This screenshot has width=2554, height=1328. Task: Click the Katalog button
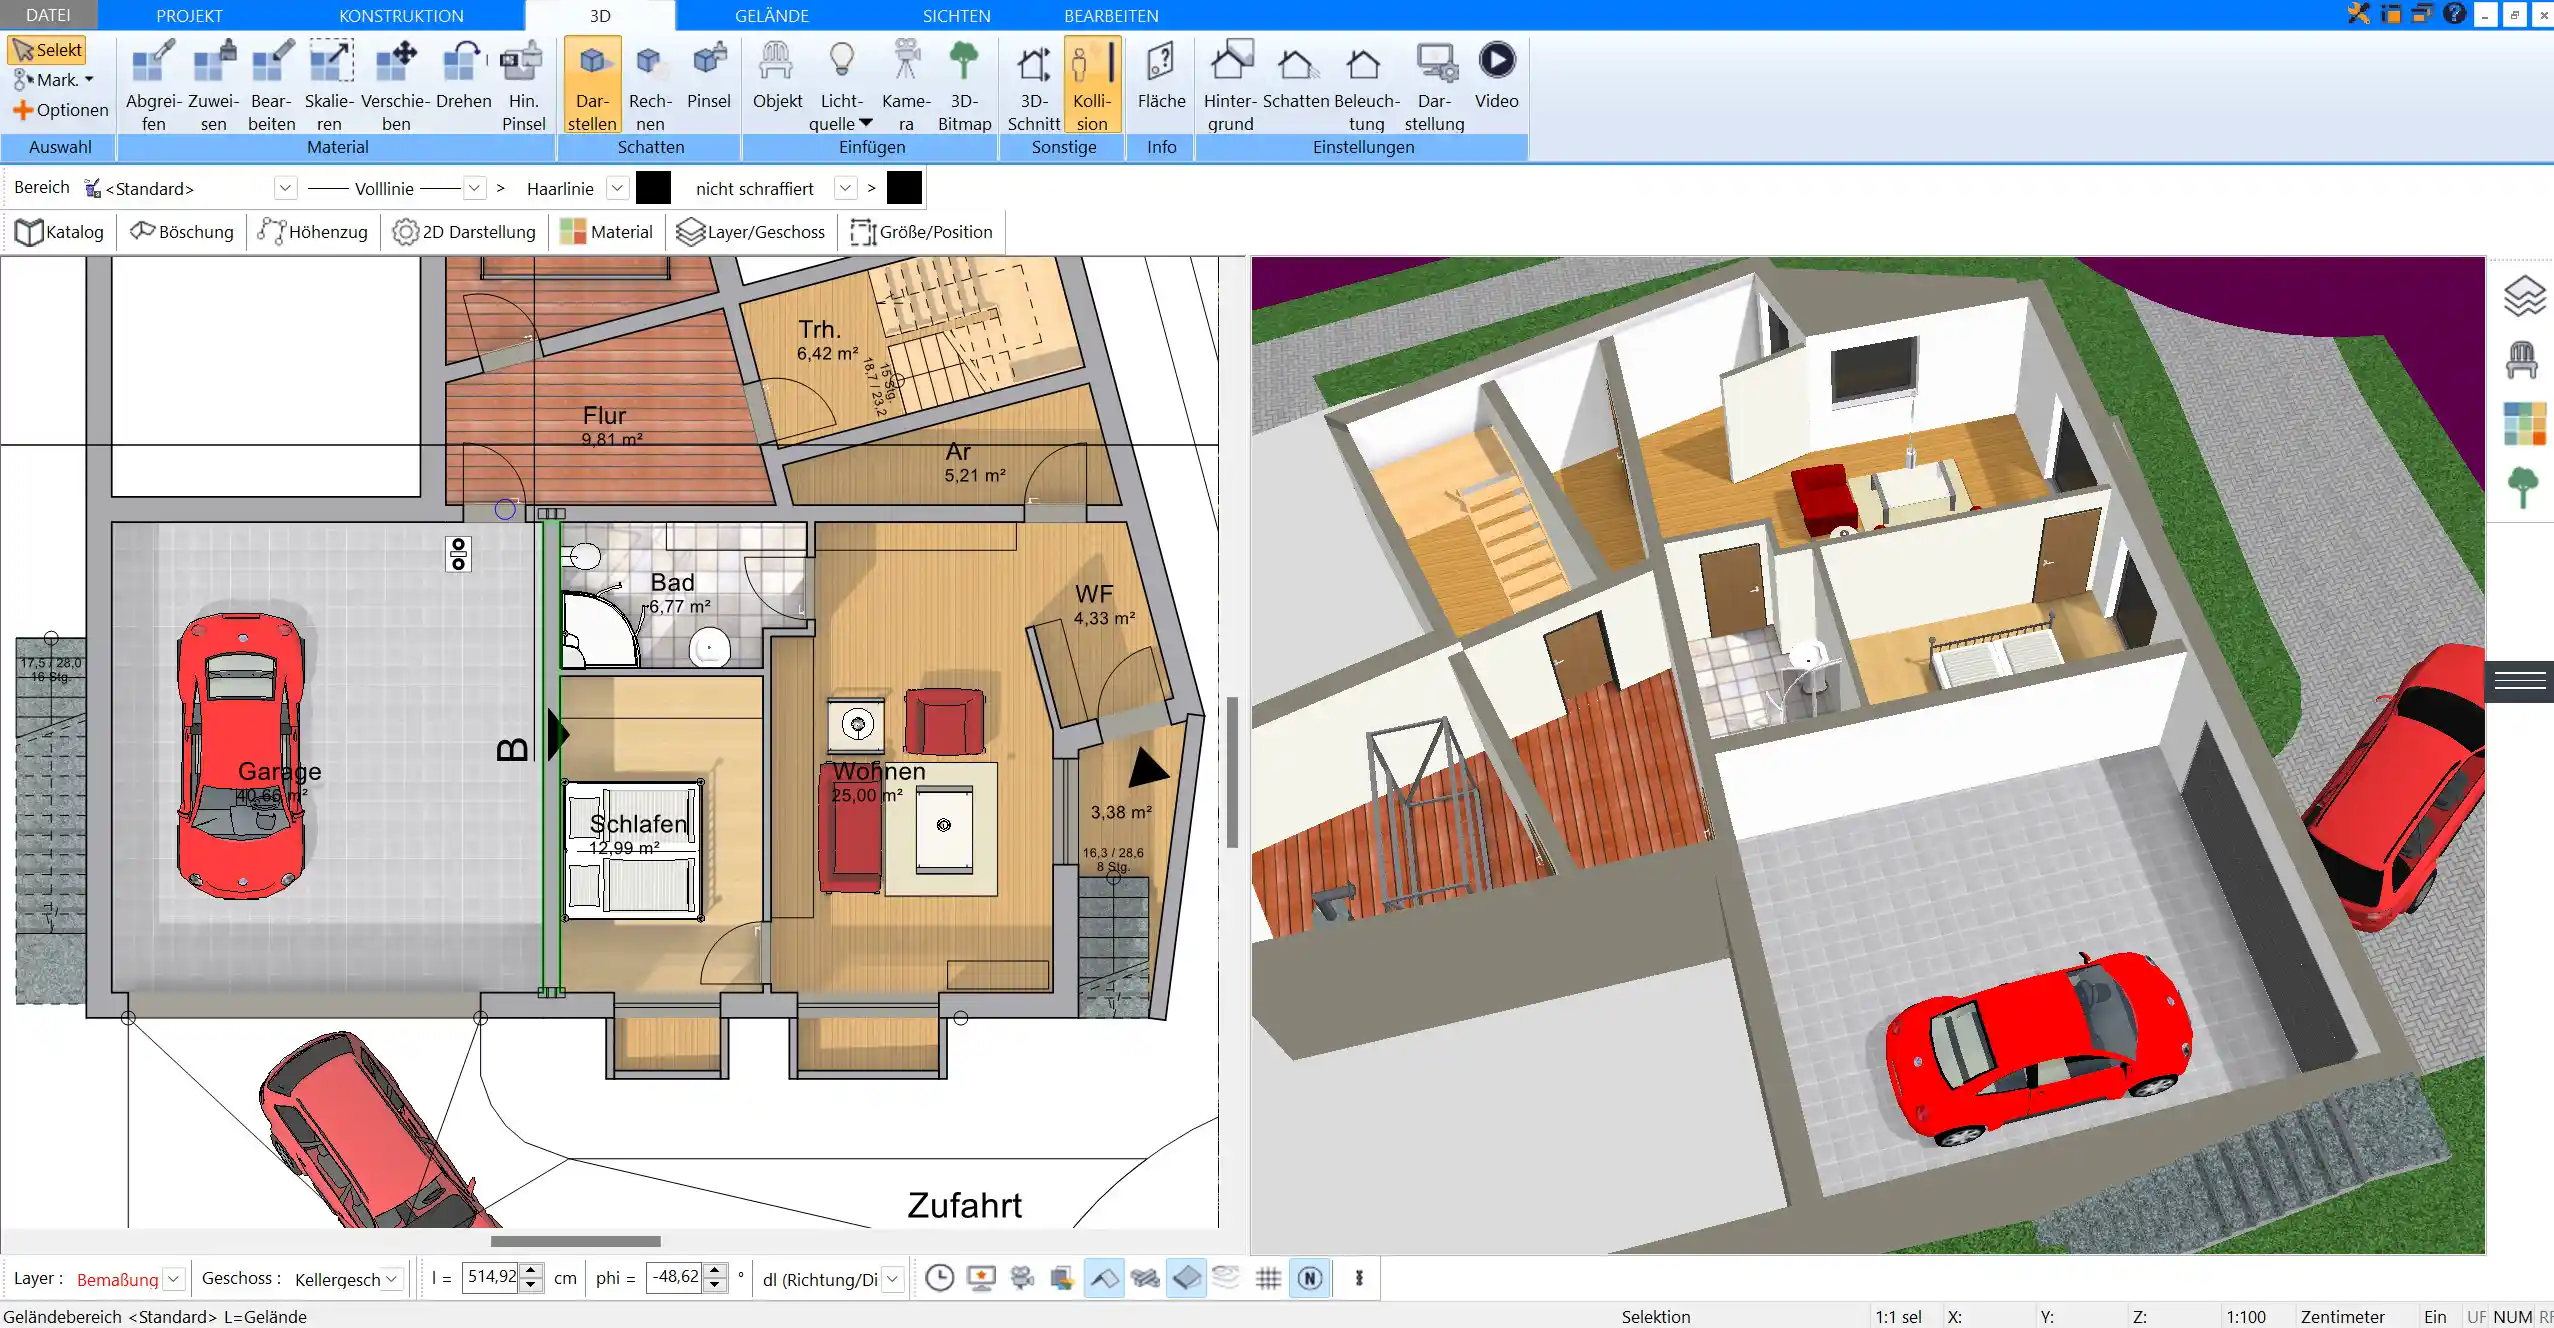(x=60, y=232)
